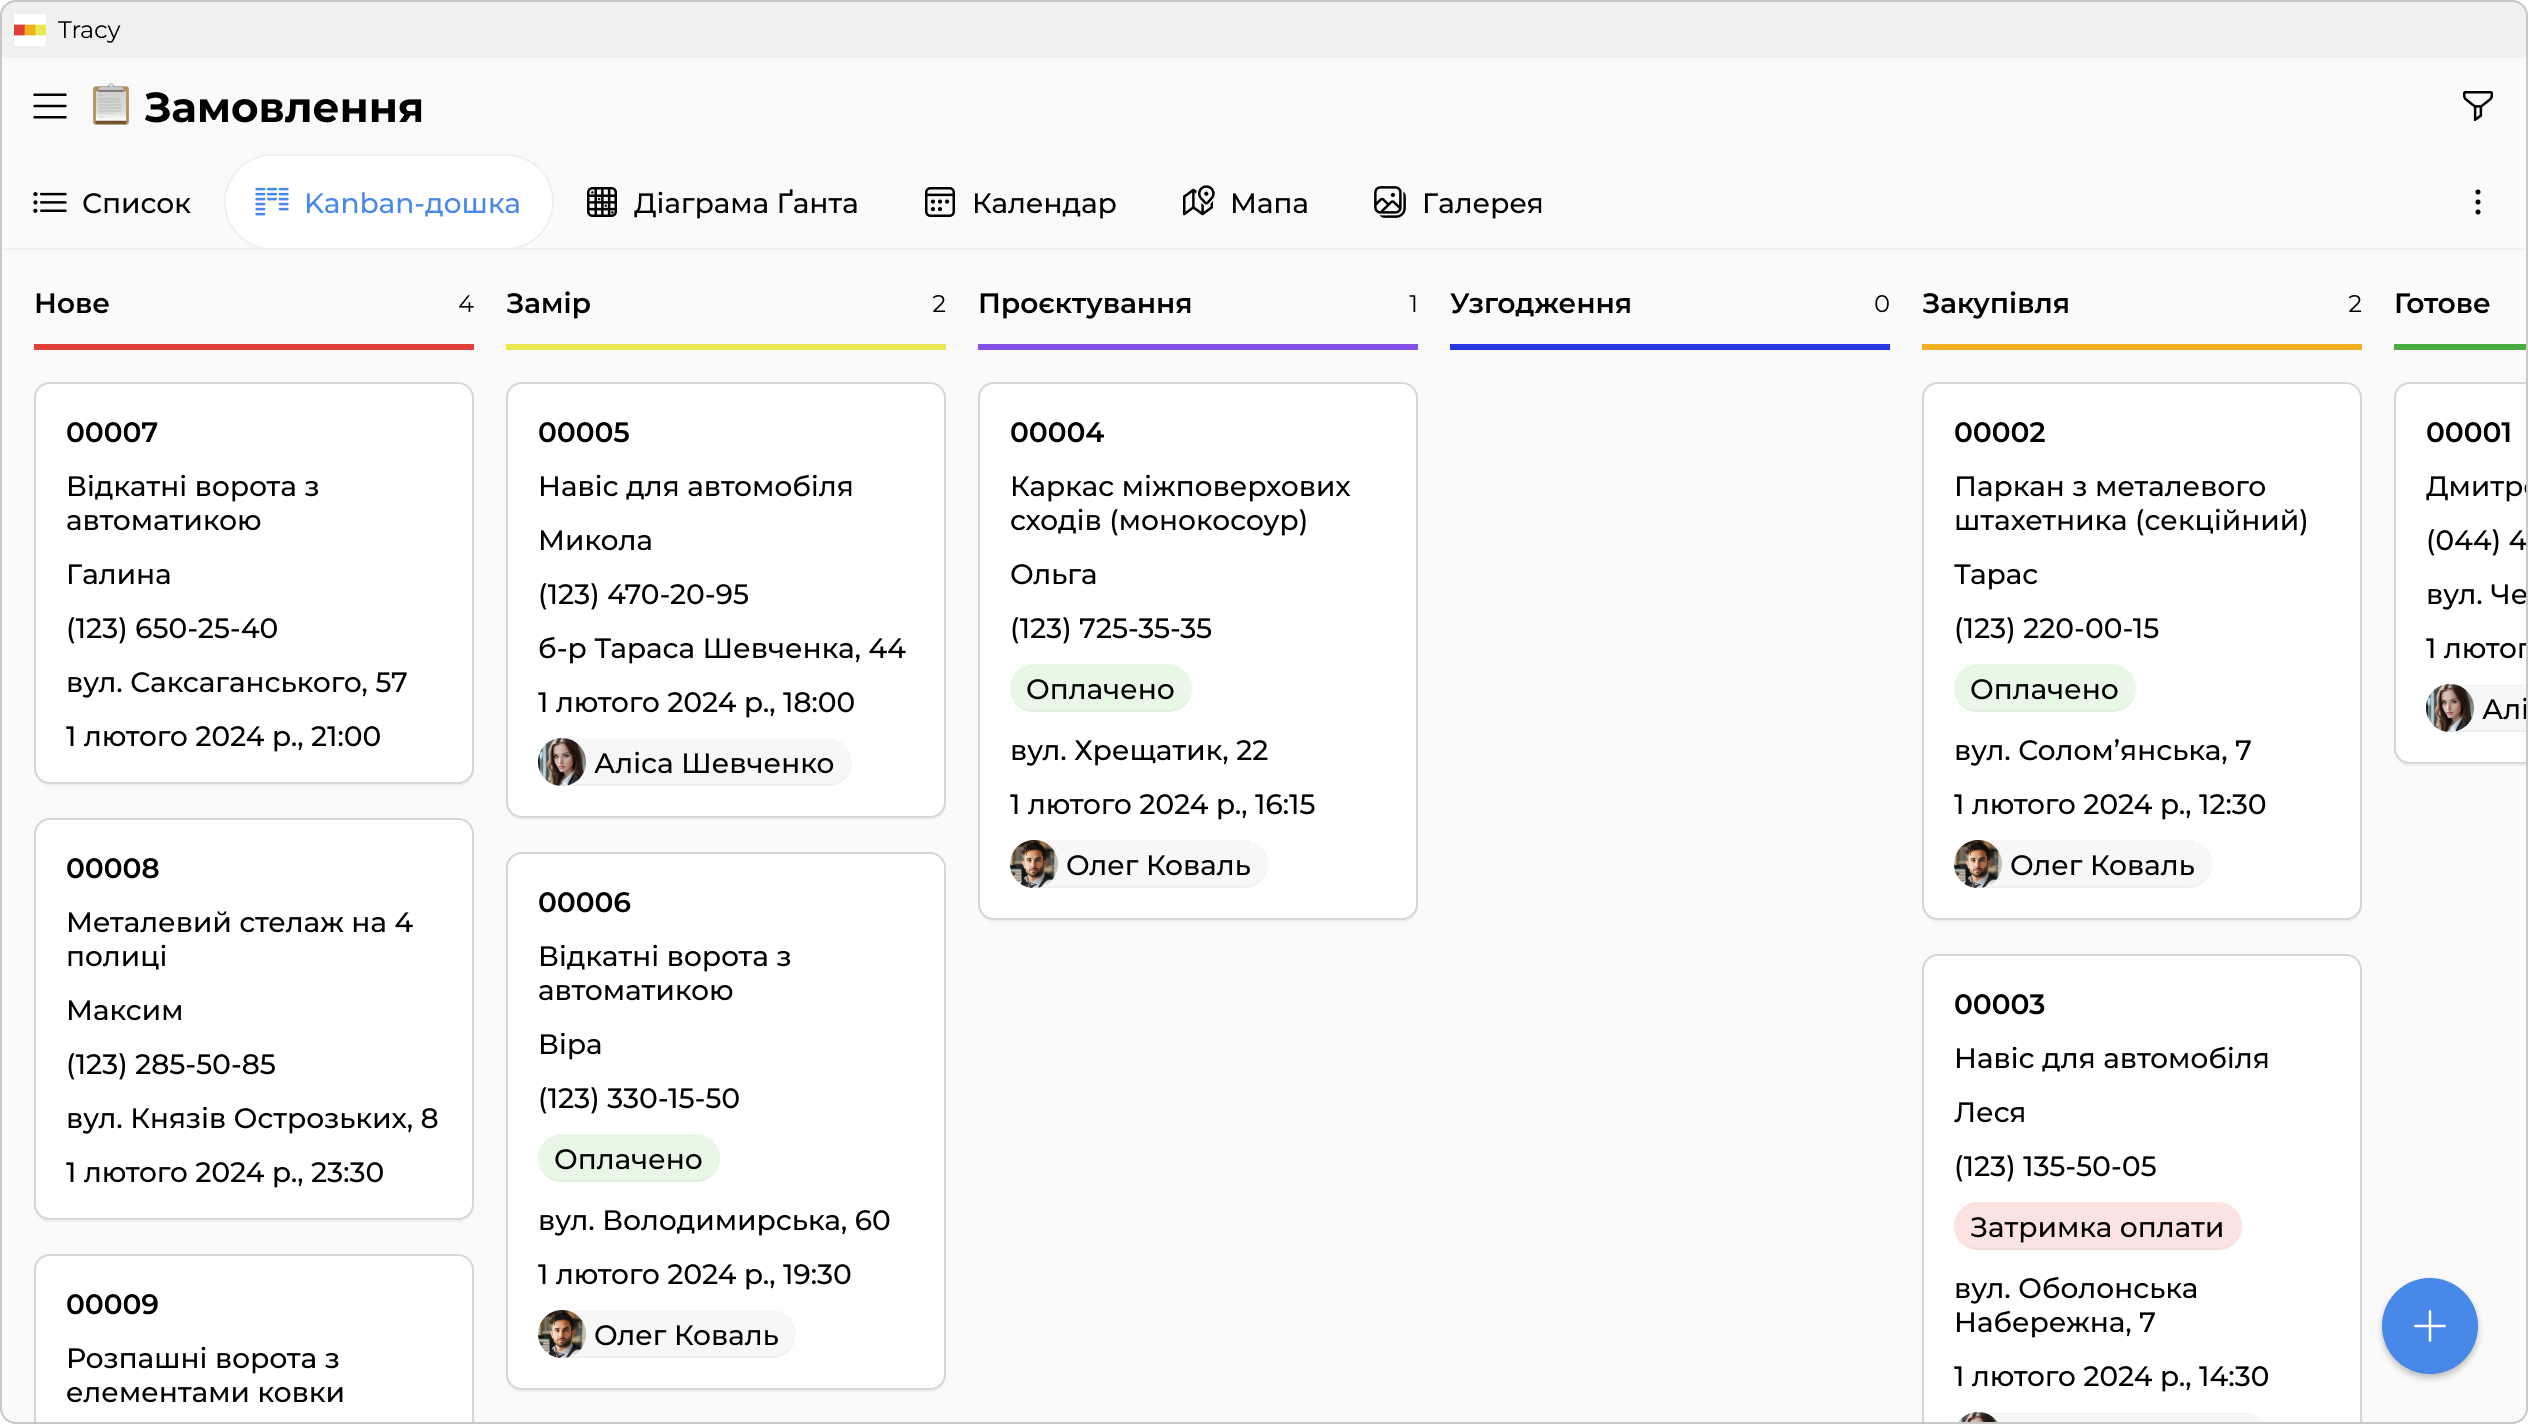Click the red bar under Нове column

[254, 347]
